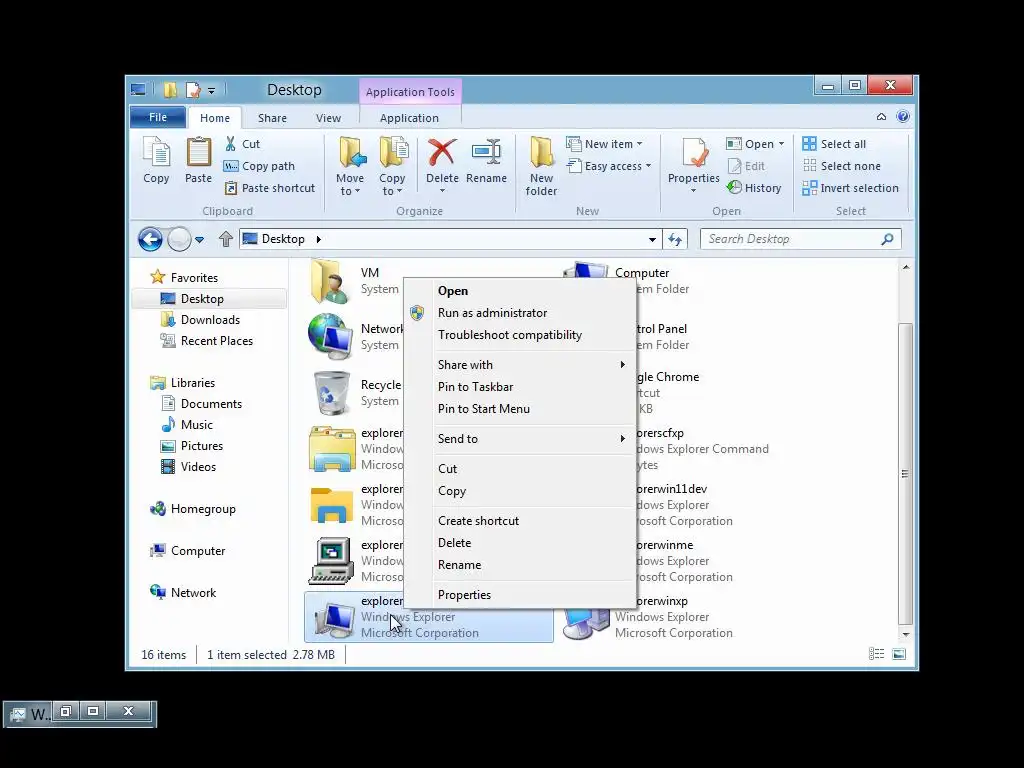Viewport: 1024px width, 768px height.
Task: Switch to the View ribbon tab
Action: 328,118
